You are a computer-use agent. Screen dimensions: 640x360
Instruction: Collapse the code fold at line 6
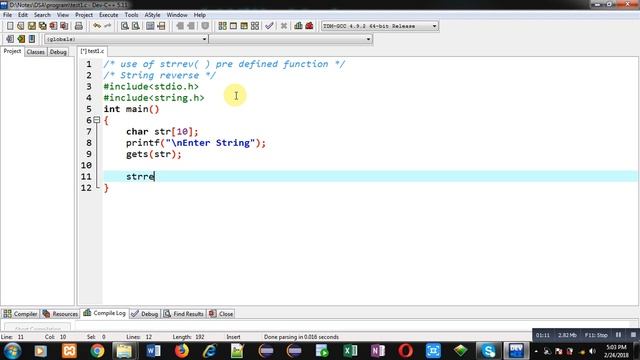click(97, 120)
